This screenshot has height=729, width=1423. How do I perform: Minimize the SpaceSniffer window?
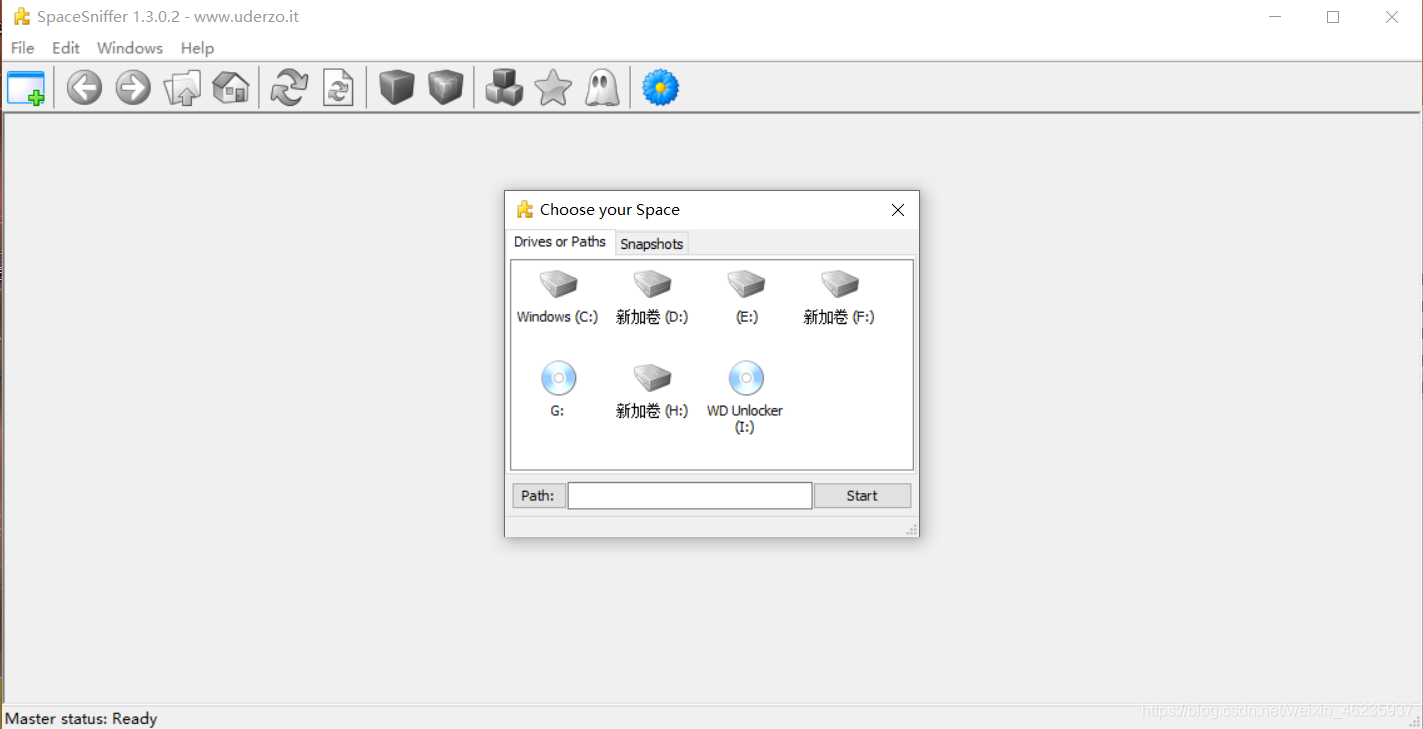(x=1274, y=17)
